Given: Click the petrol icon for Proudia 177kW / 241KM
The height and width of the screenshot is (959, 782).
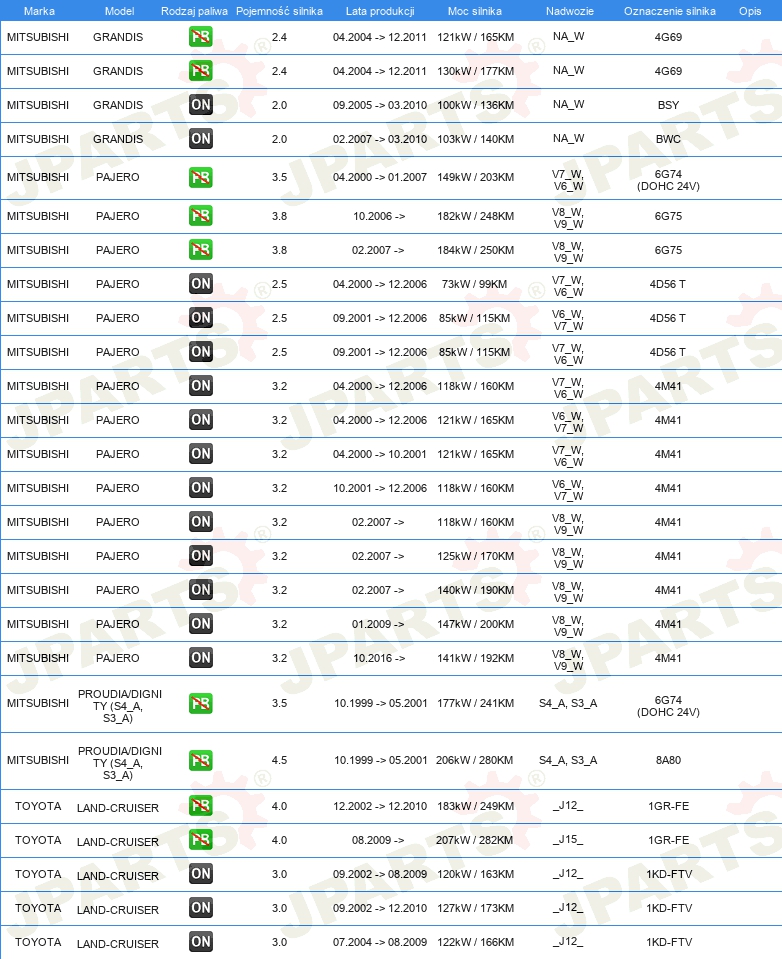Looking at the screenshot, I should click(201, 703).
